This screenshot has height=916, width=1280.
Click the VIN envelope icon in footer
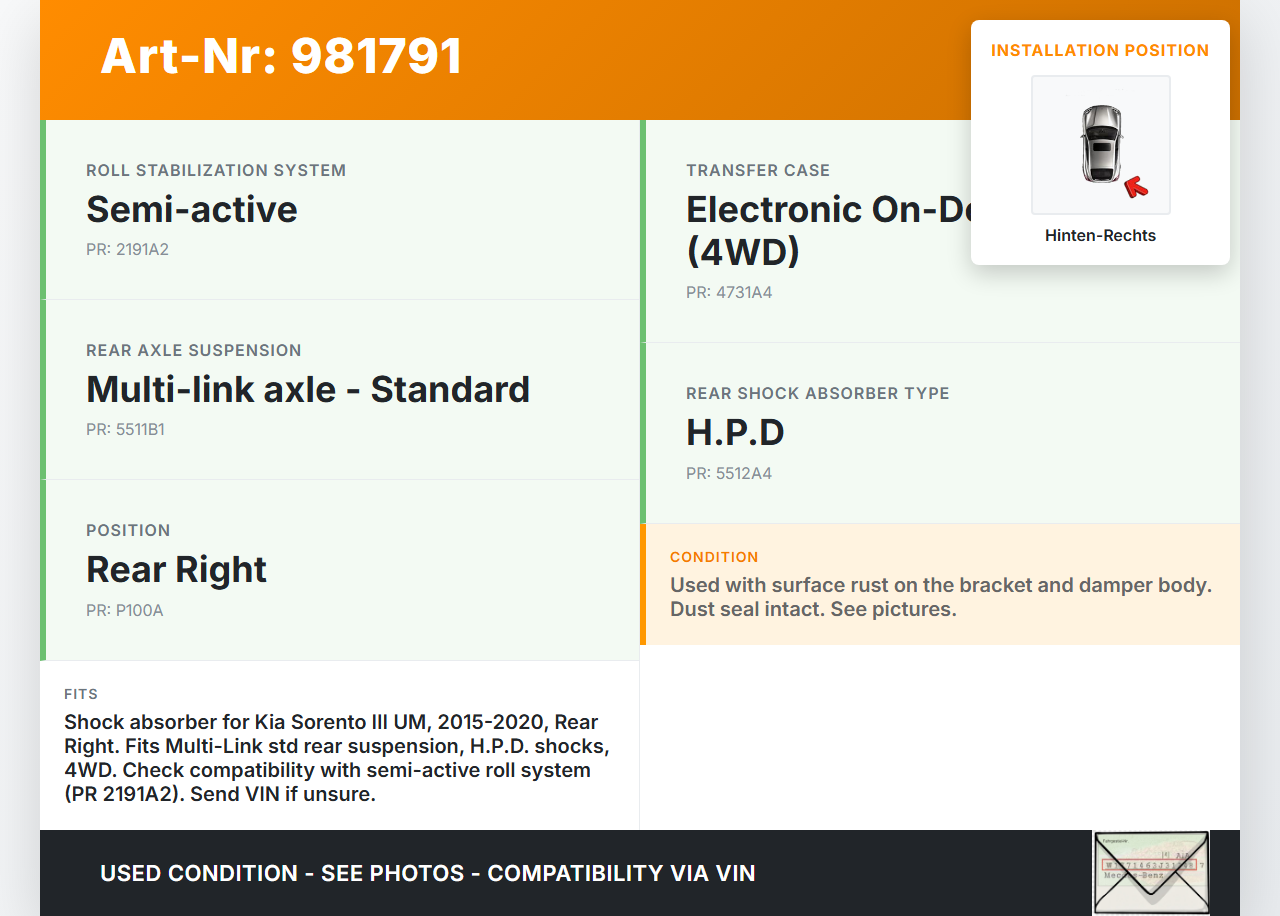pos(1150,873)
